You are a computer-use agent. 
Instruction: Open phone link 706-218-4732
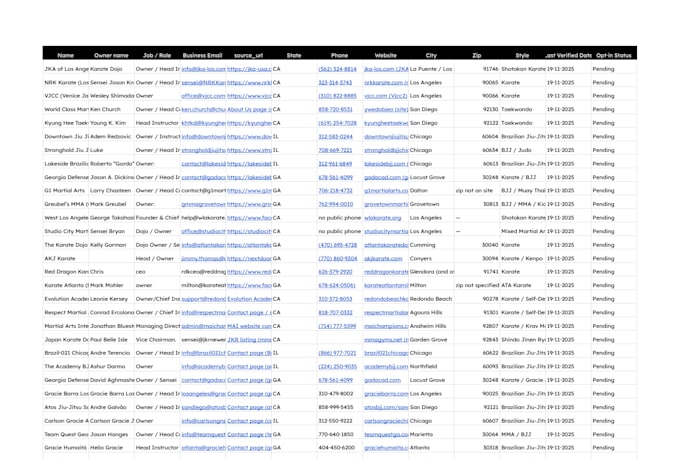335,190
